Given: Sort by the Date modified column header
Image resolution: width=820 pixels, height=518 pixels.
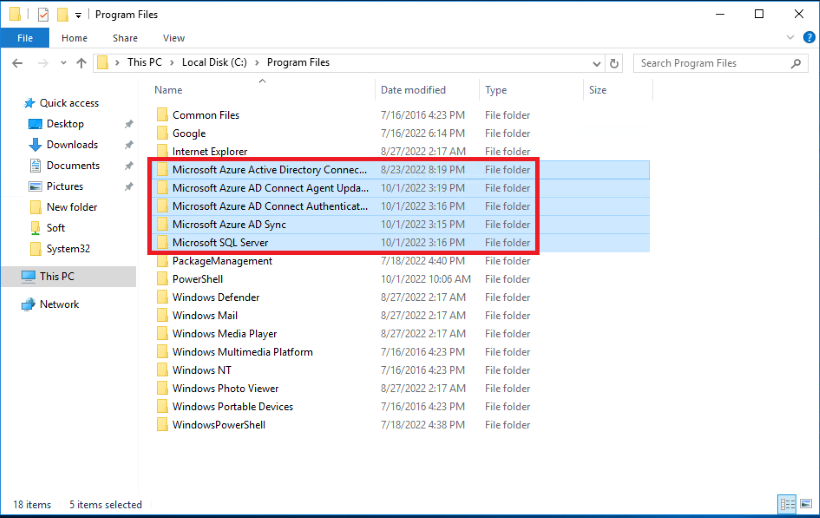Looking at the screenshot, I should click(x=413, y=90).
